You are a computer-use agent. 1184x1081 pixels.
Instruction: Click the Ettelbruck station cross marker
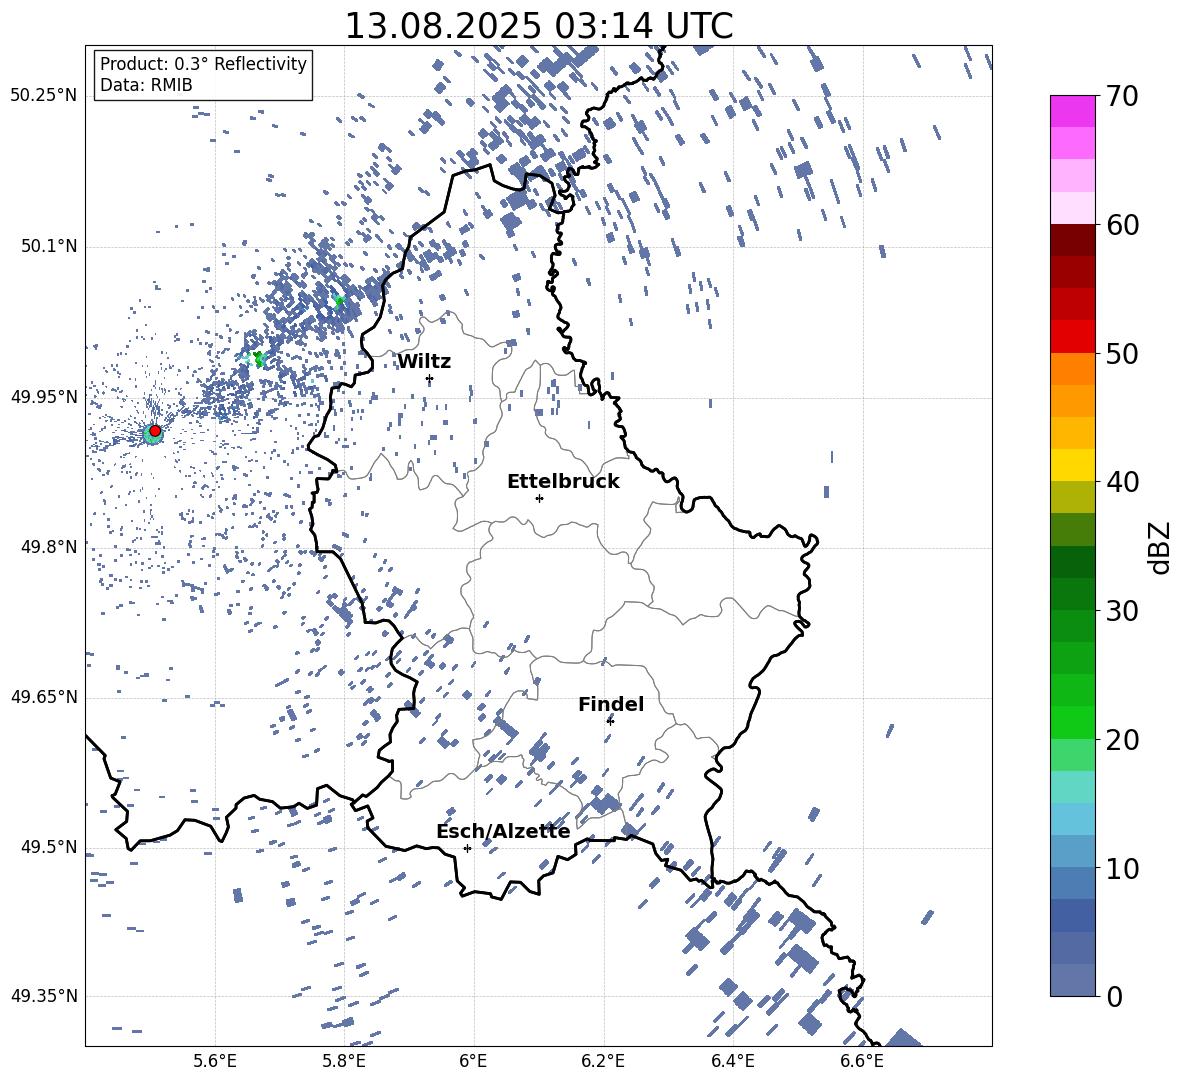tap(539, 498)
